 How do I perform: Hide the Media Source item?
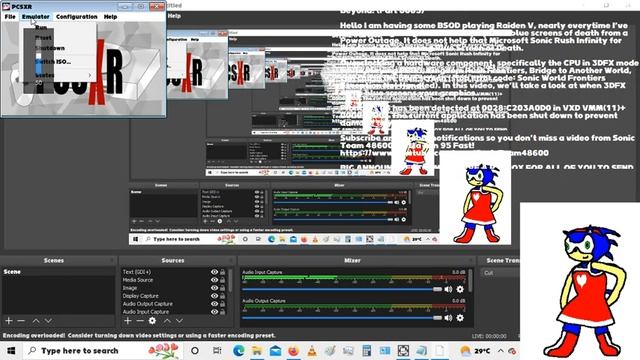pyautogui.click(x=214, y=280)
